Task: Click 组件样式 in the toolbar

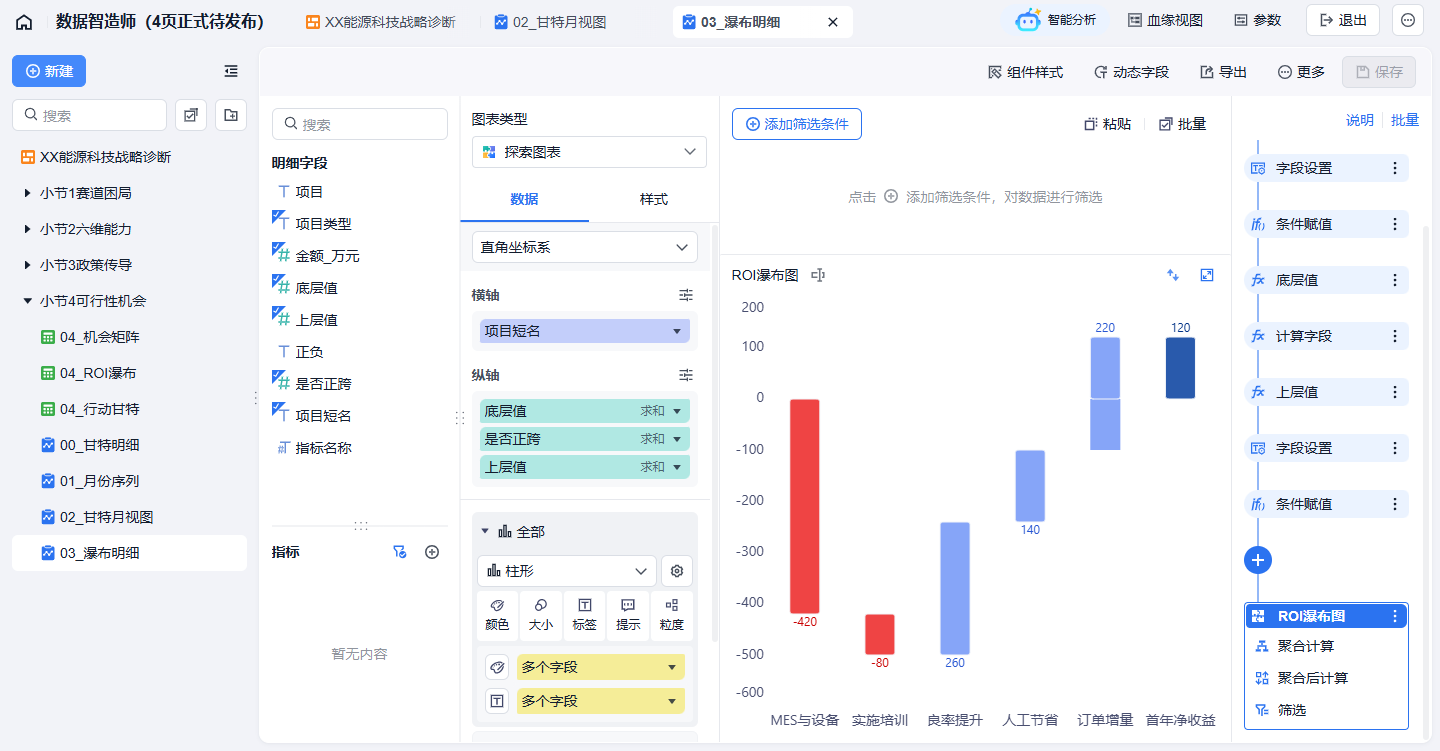Action: pyautogui.click(x=1025, y=72)
